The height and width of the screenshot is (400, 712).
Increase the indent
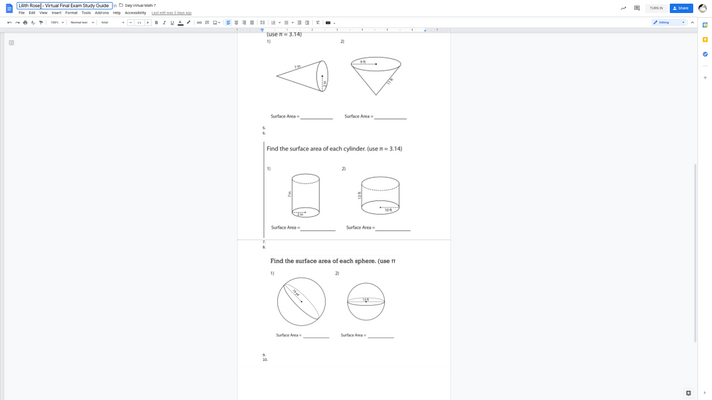307,23
